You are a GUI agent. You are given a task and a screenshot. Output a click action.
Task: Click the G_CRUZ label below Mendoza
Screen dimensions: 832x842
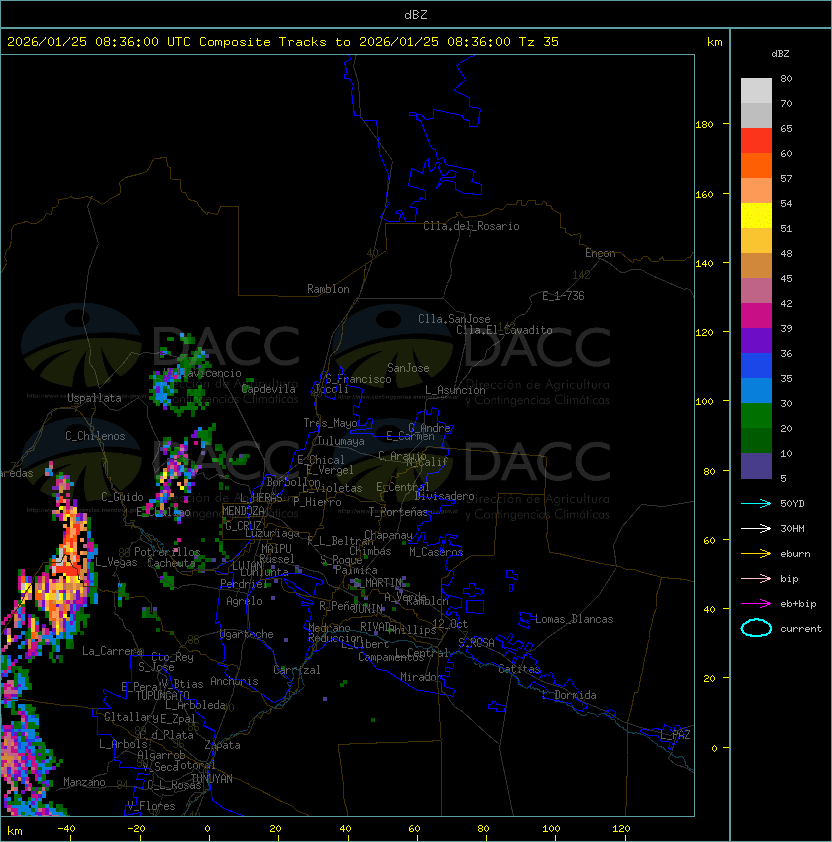point(243,525)
